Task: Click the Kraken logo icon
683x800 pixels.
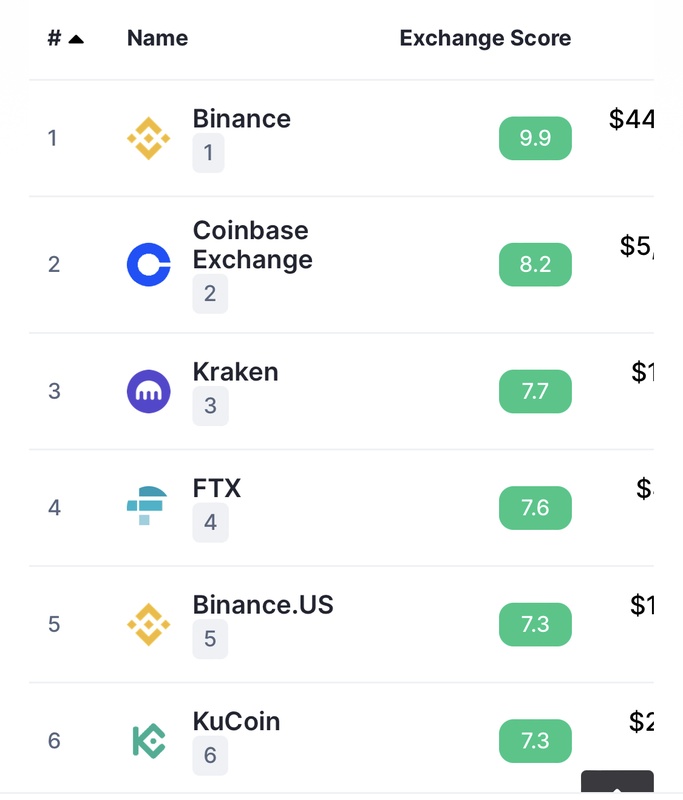Action: click(x=149, y=391)
